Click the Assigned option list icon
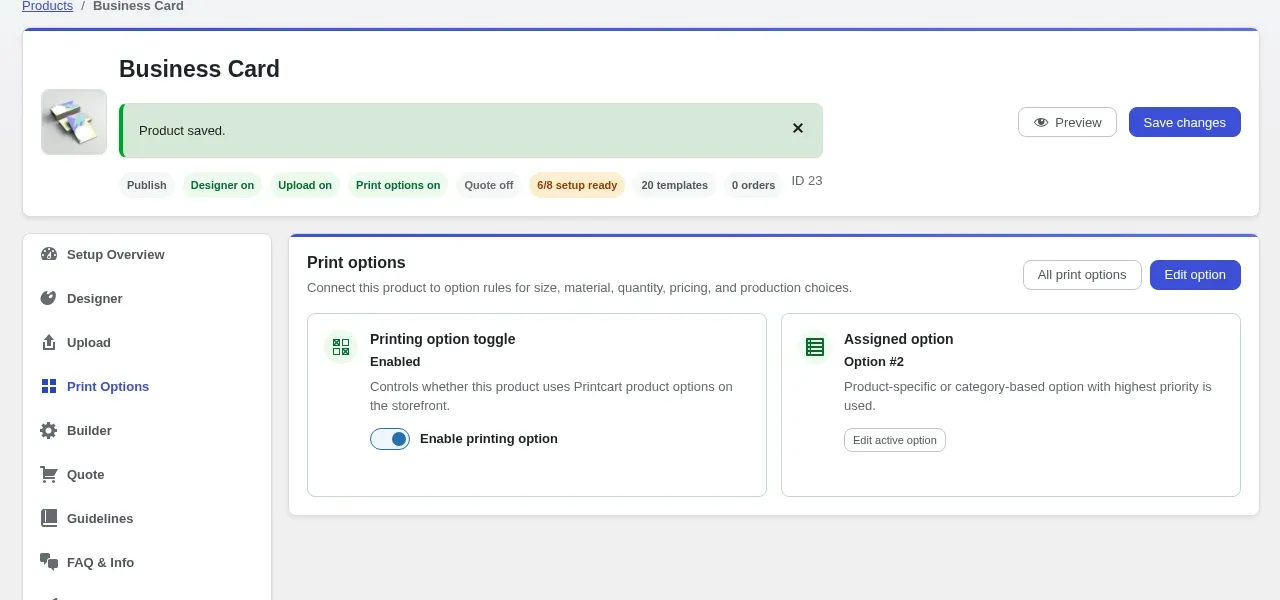1280x600 pixels. click(815, 347)
